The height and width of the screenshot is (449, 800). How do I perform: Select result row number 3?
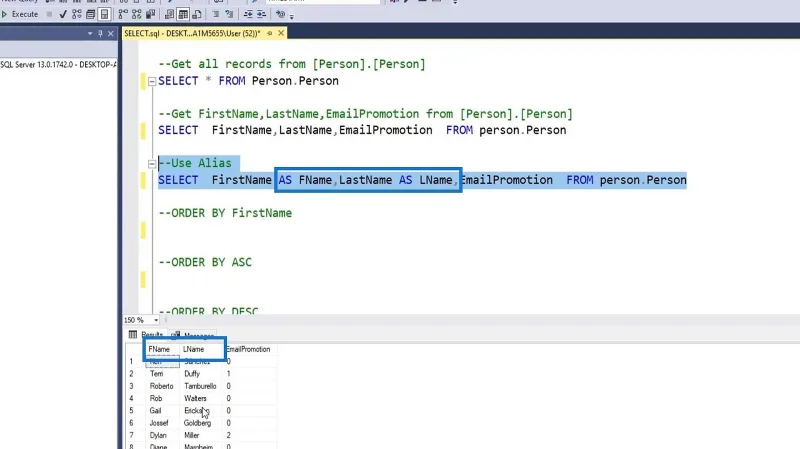tap(135, 386)
